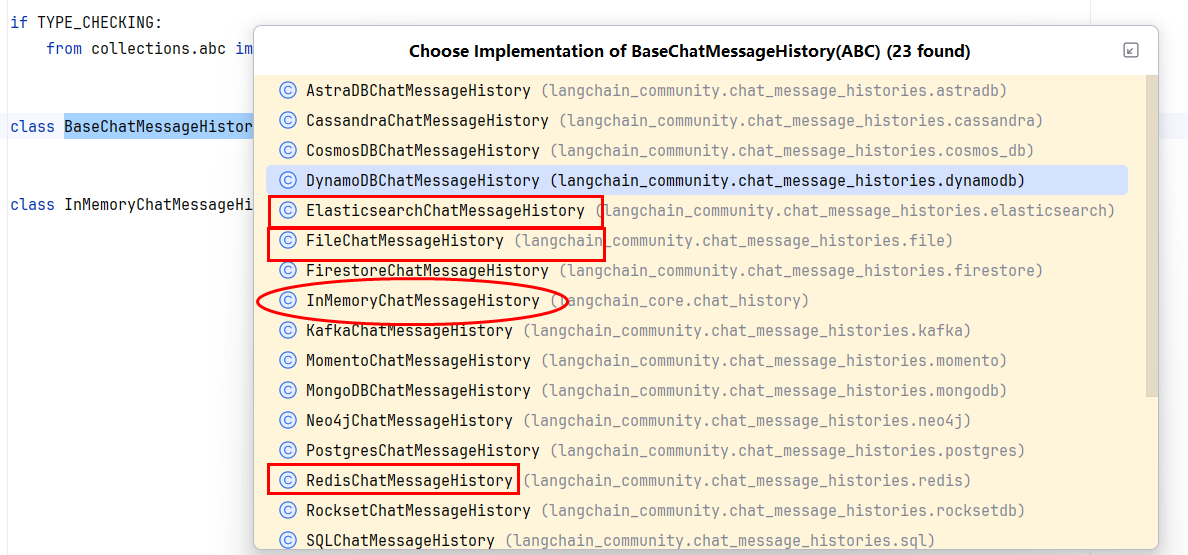The height and width of the screenshot is (555, 1188).
Task: Click the class icon beside DynamoDBChatMessageHistory
Action: (x=287, y=180)
